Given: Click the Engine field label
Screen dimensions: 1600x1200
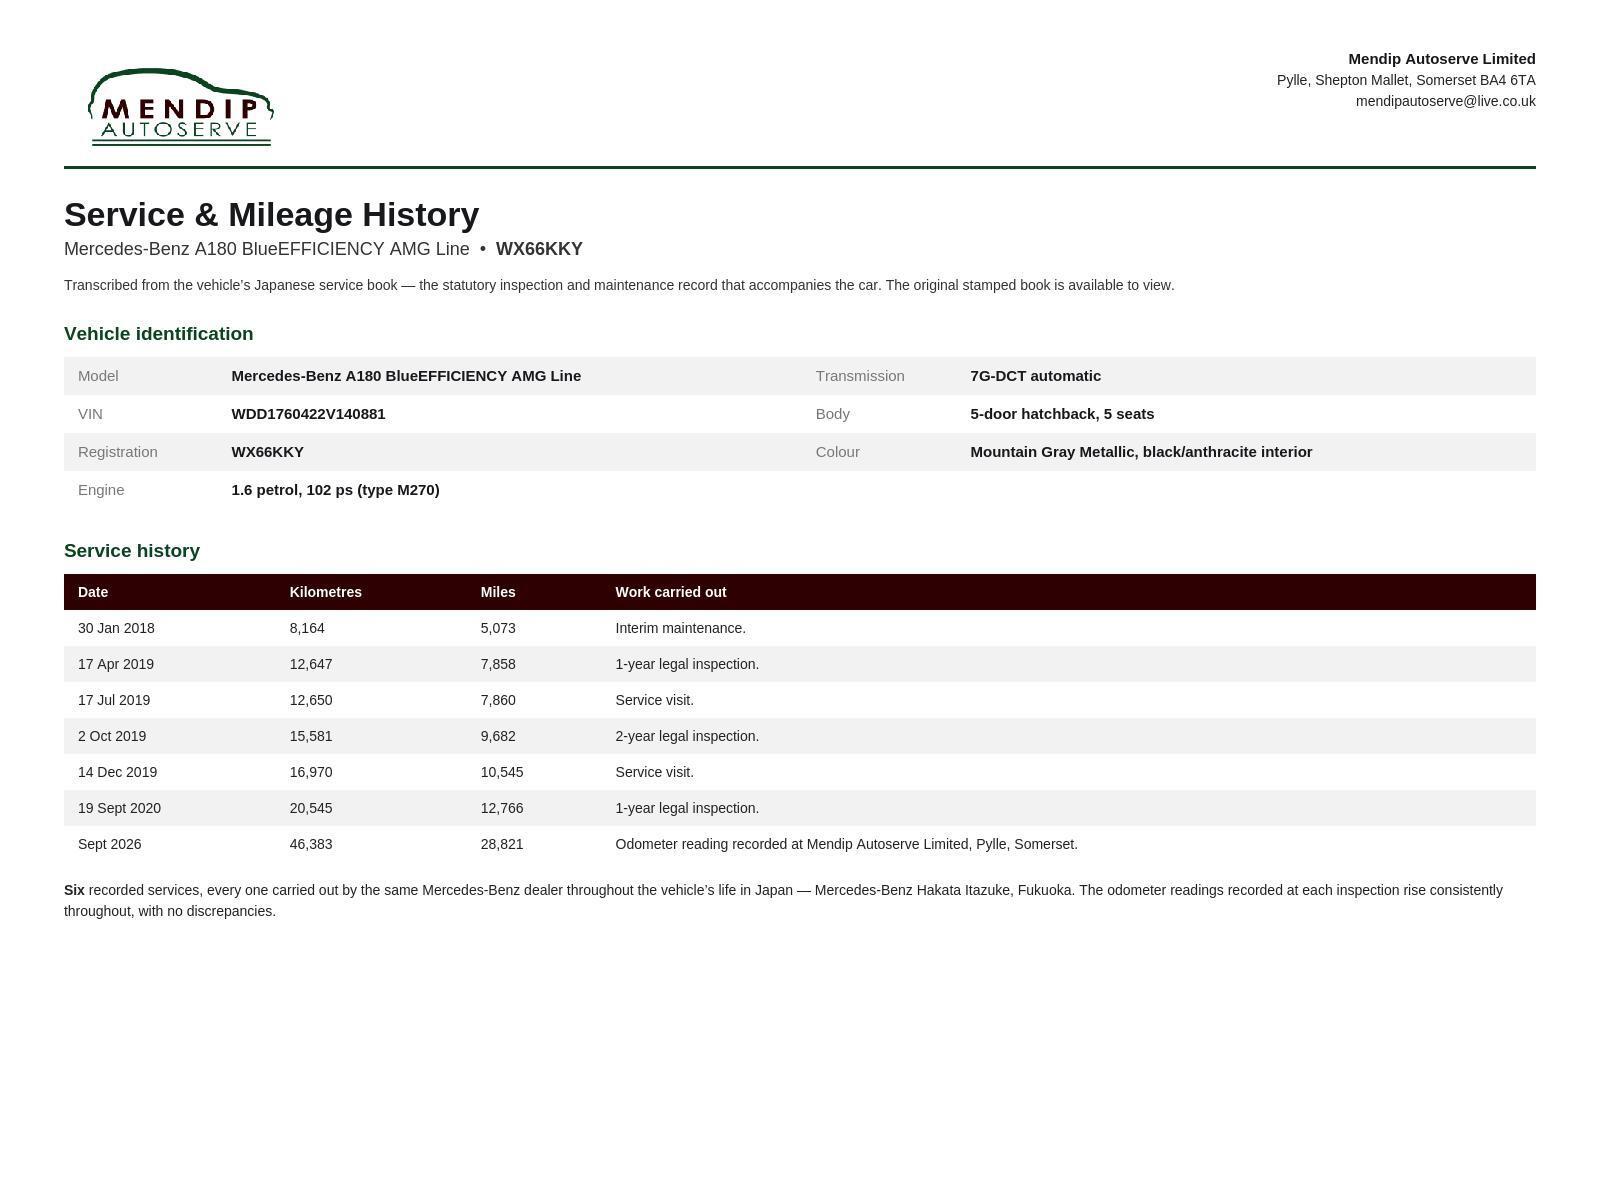Looking at the screenshot, I should coord(101,490).
